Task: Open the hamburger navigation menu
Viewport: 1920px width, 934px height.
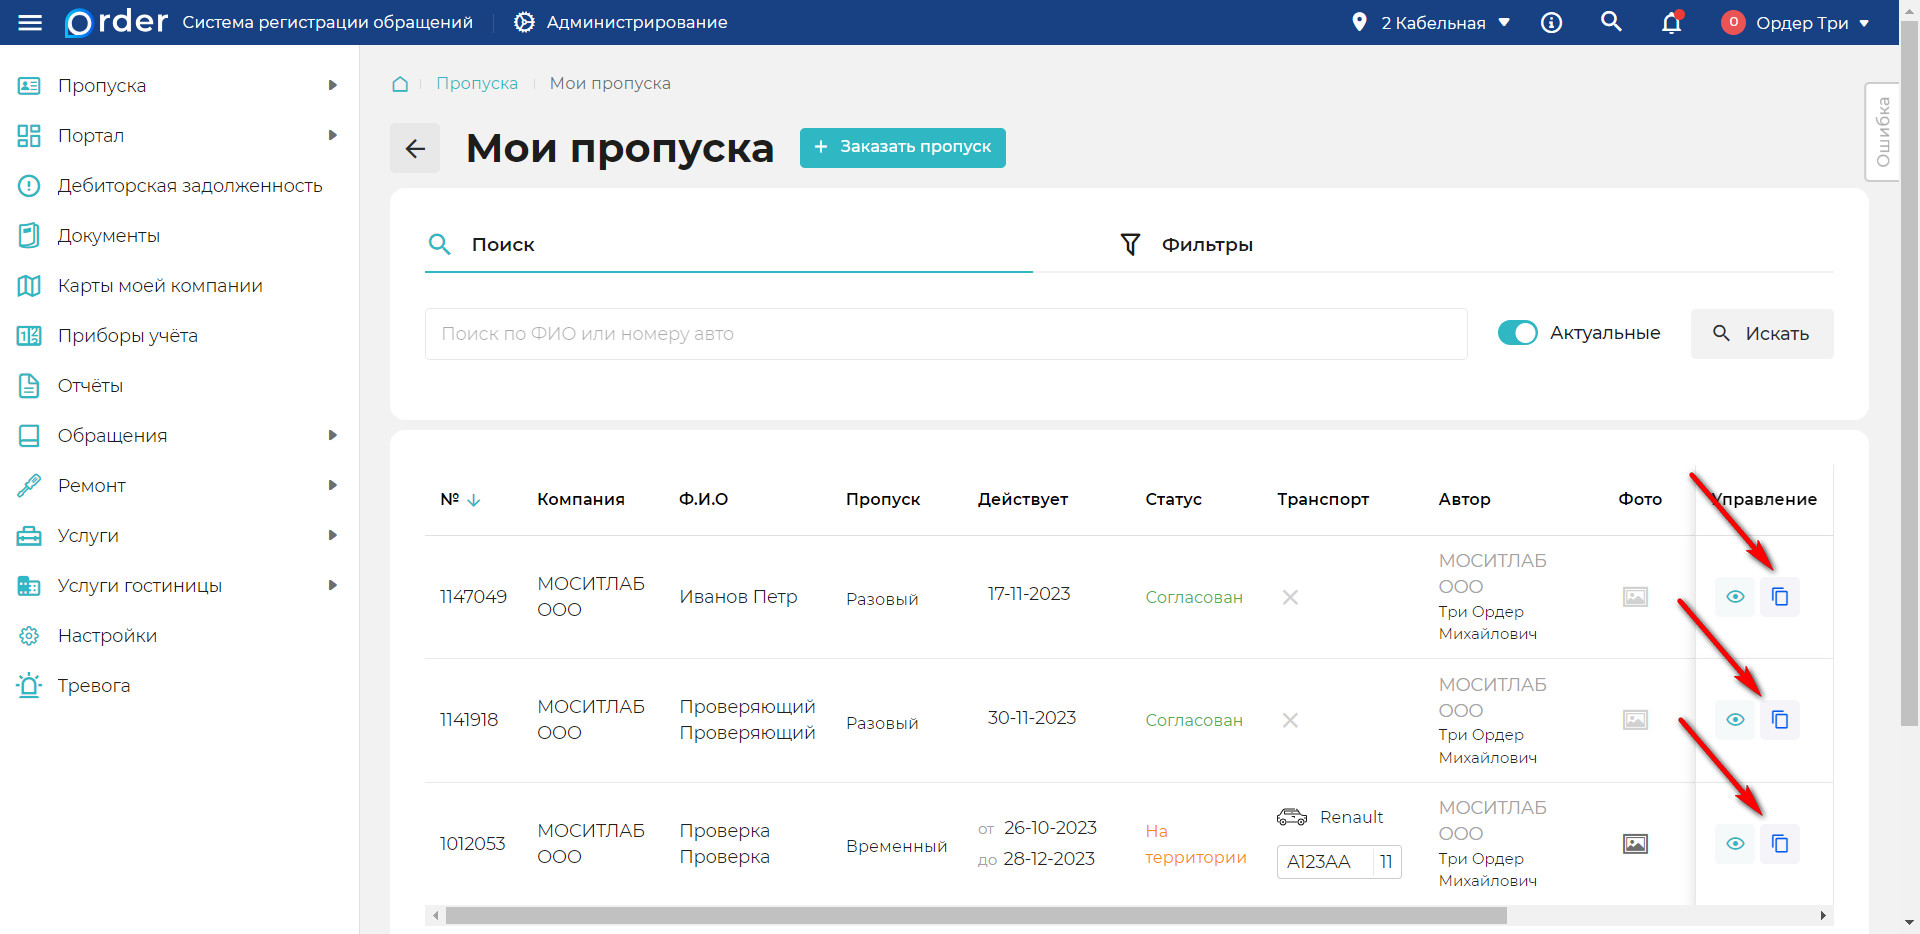Action: [x=30, y=22]
